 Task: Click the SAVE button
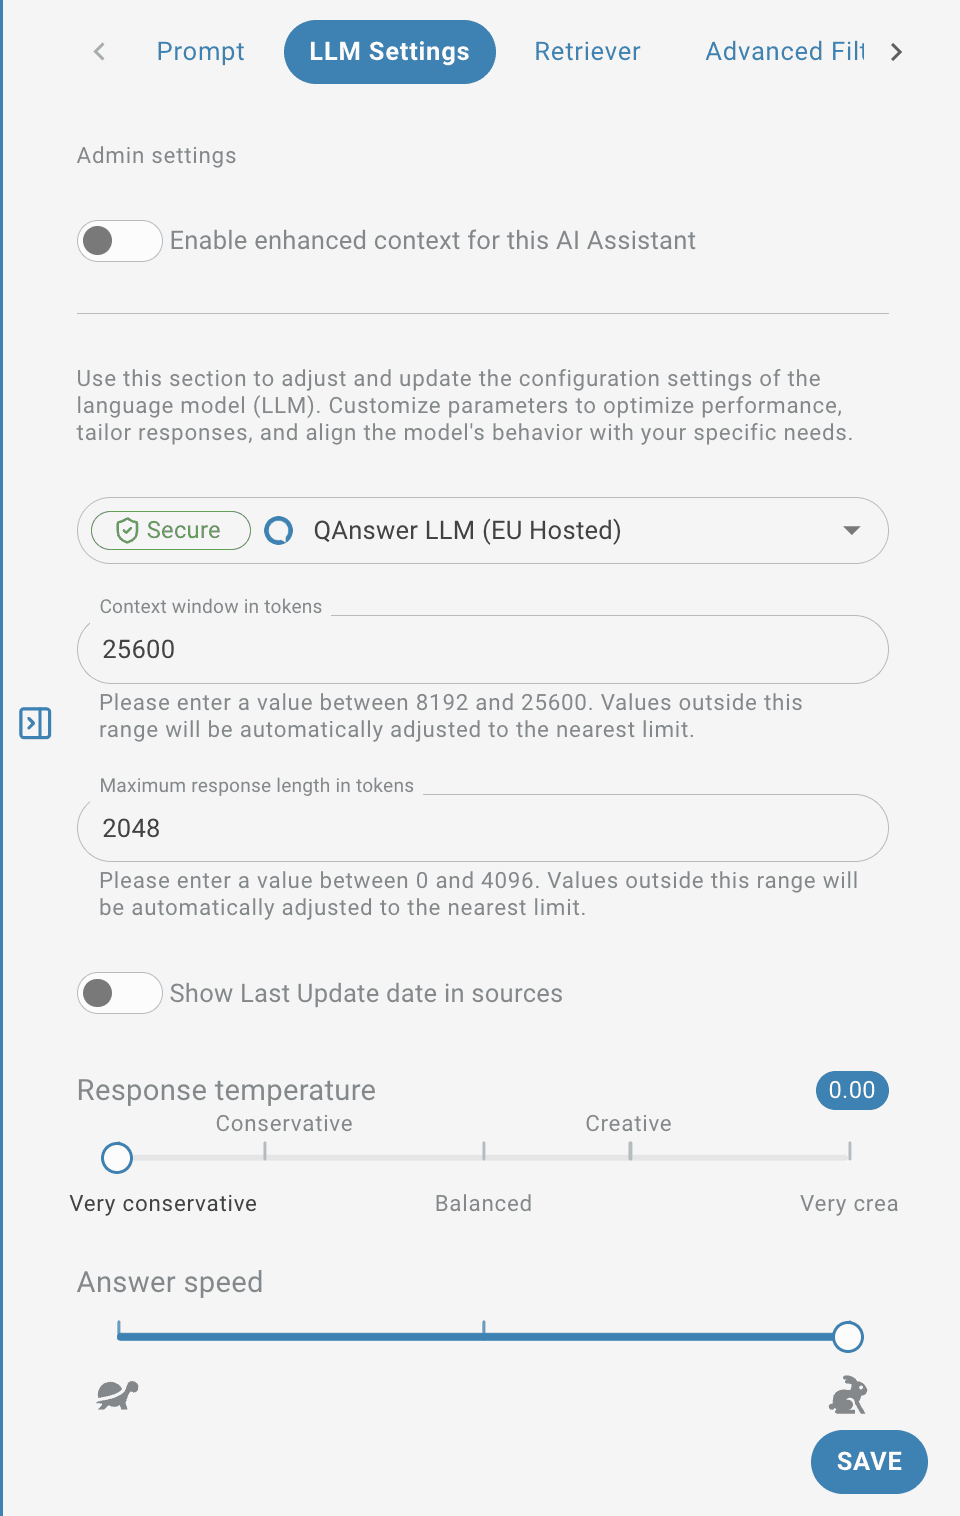coord(869,1462)
